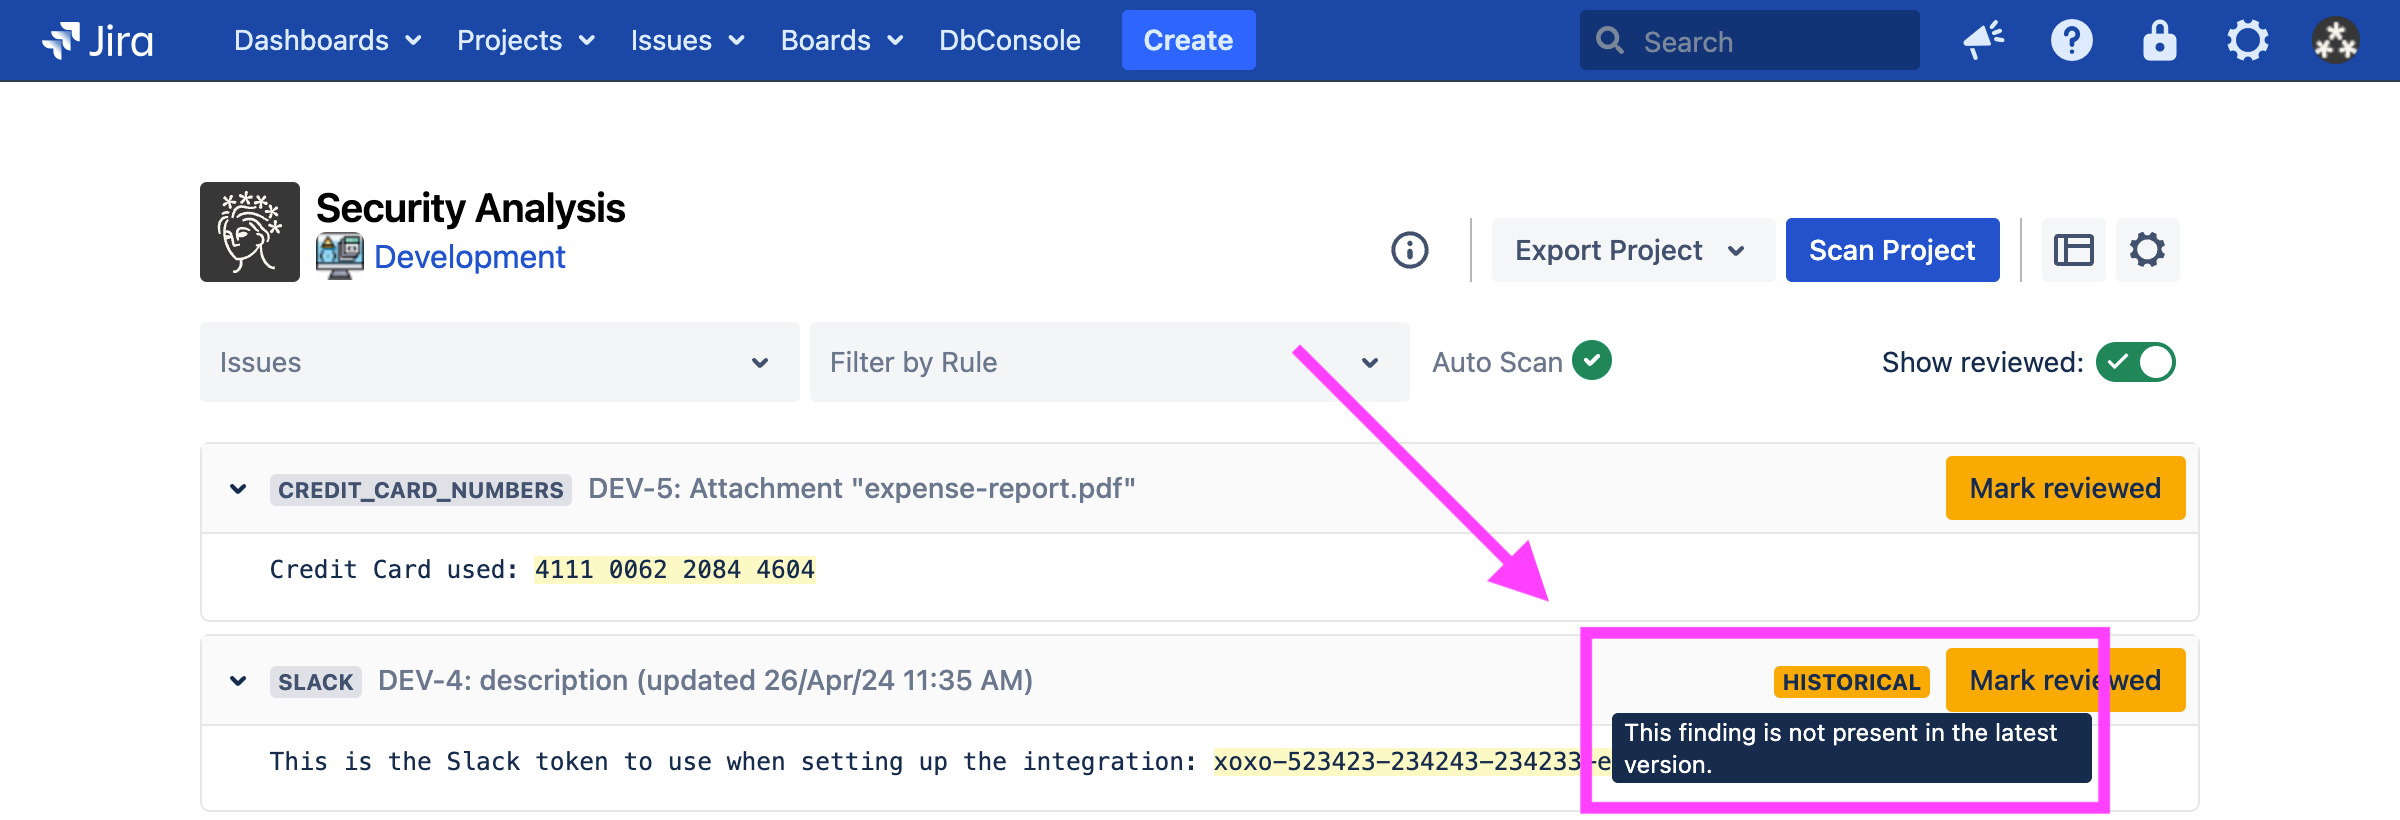2400x820 pixels.
Task: Expand the Export Project dropdown
Action: coord(1632,250)
